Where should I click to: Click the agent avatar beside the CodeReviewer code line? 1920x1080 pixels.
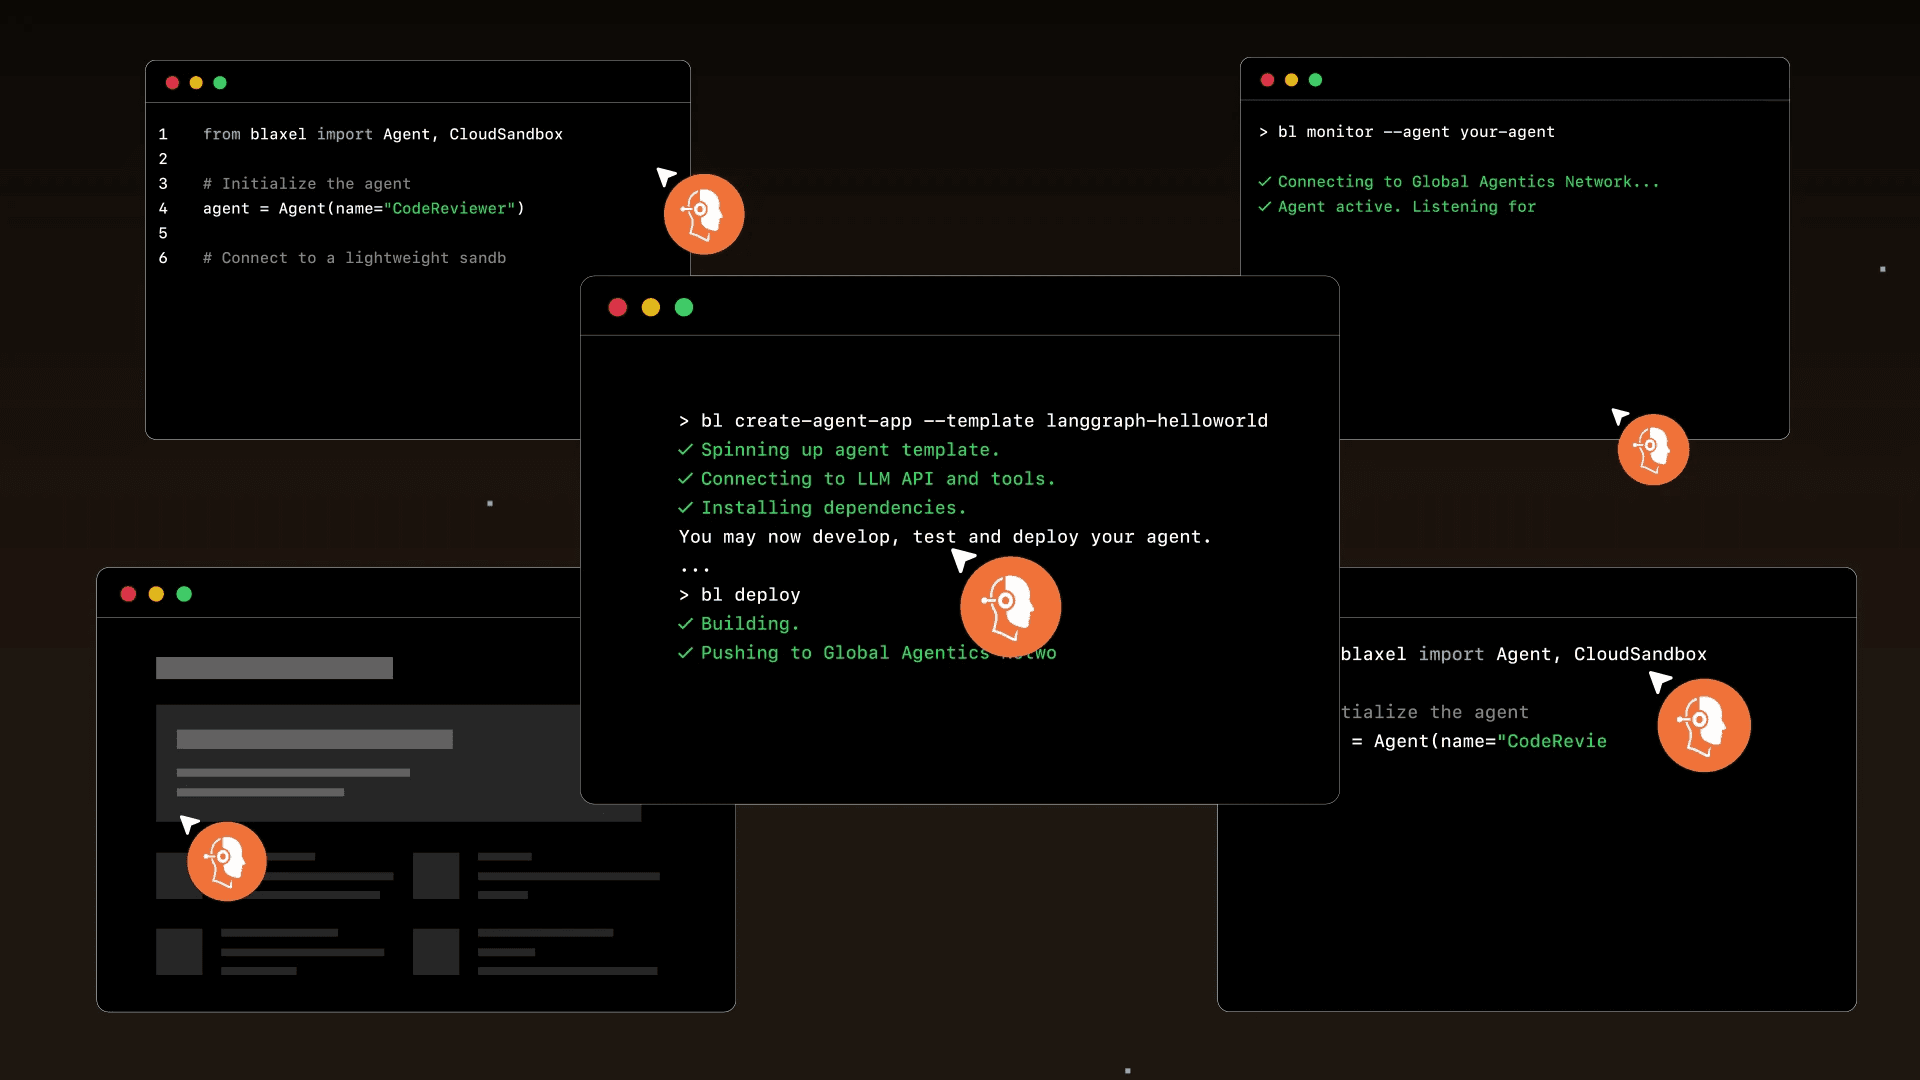click(704, 214)
